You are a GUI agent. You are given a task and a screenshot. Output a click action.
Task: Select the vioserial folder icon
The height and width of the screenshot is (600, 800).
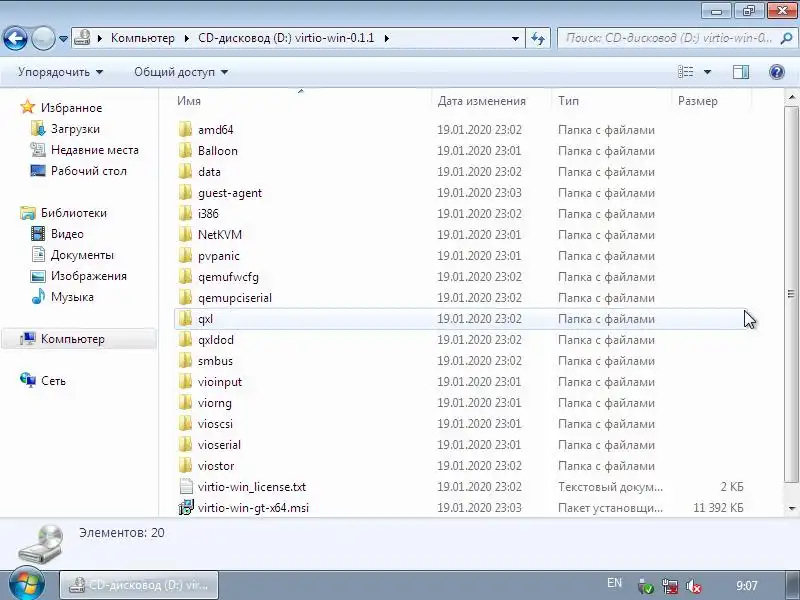pos(186,445)
